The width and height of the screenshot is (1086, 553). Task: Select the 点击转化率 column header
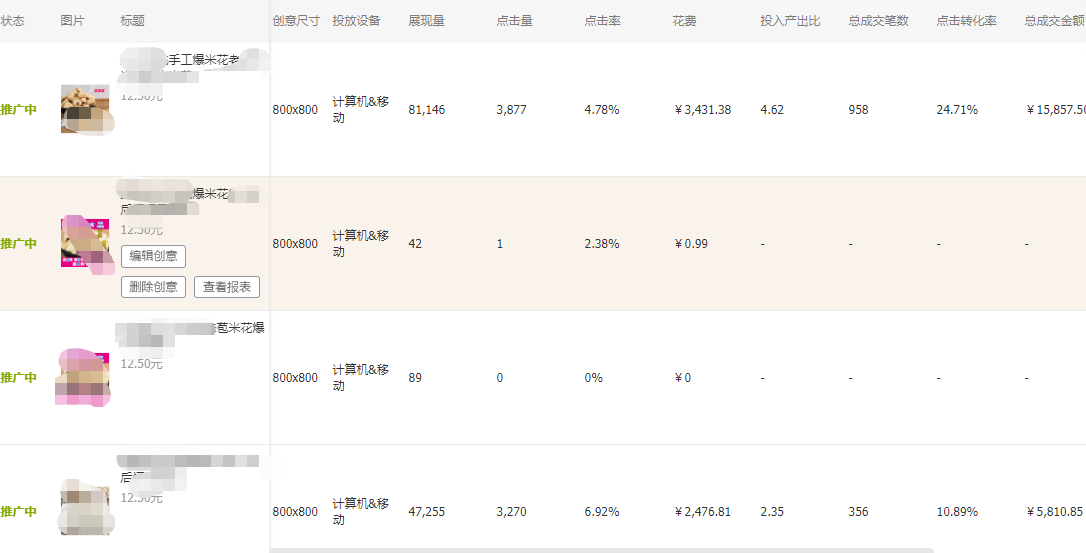pos(966,21)
